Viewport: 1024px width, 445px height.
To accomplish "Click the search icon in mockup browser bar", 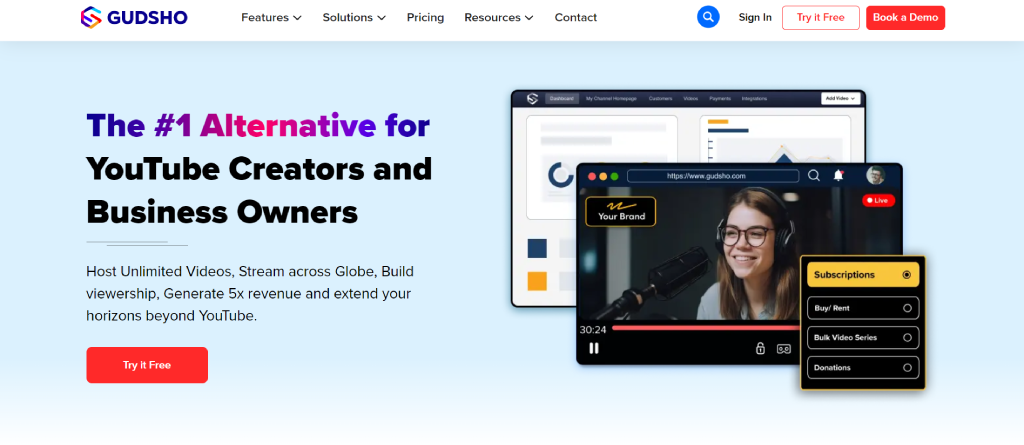I will [814, 175].
